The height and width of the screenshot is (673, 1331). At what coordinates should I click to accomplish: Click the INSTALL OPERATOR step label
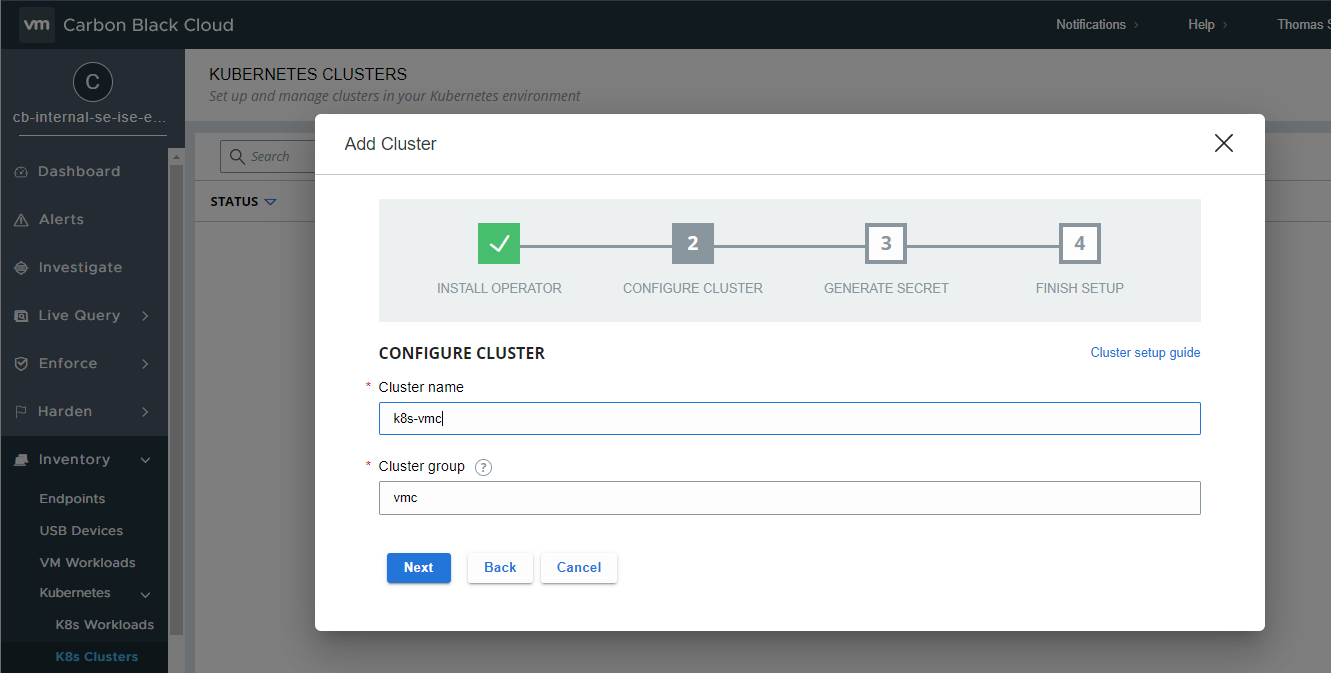point(499,288)
